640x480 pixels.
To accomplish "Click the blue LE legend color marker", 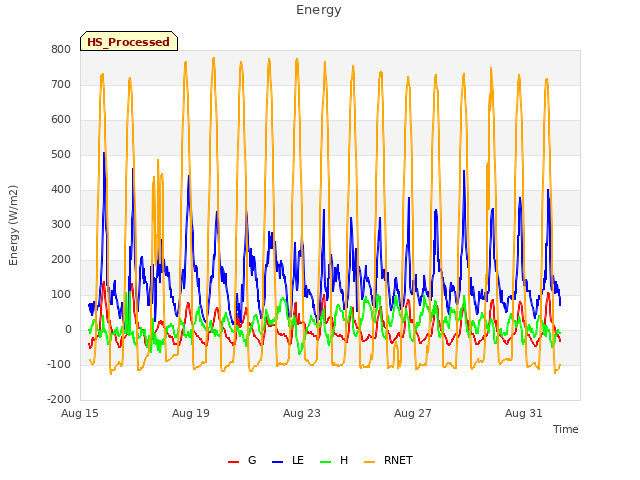I will [x=278, y=462].
